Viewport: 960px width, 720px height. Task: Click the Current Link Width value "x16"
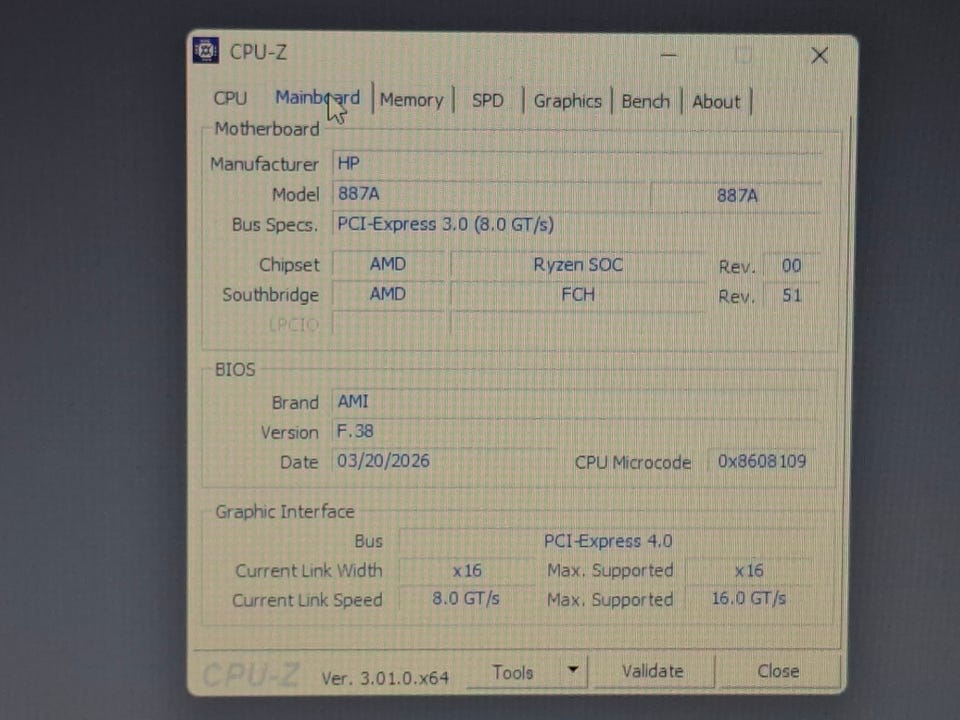coord(467,571)
